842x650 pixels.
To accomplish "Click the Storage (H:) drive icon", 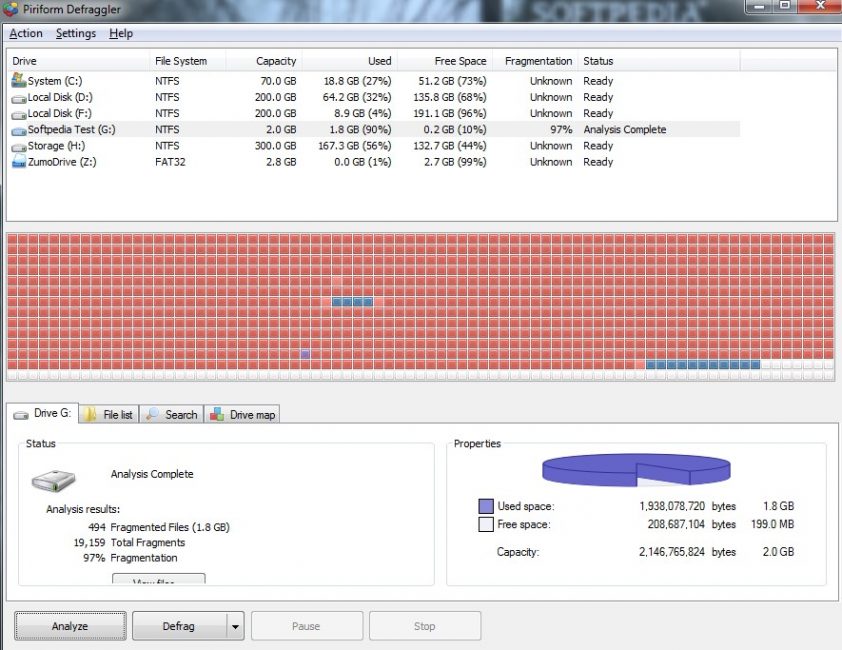I will [x=19, y=147].
